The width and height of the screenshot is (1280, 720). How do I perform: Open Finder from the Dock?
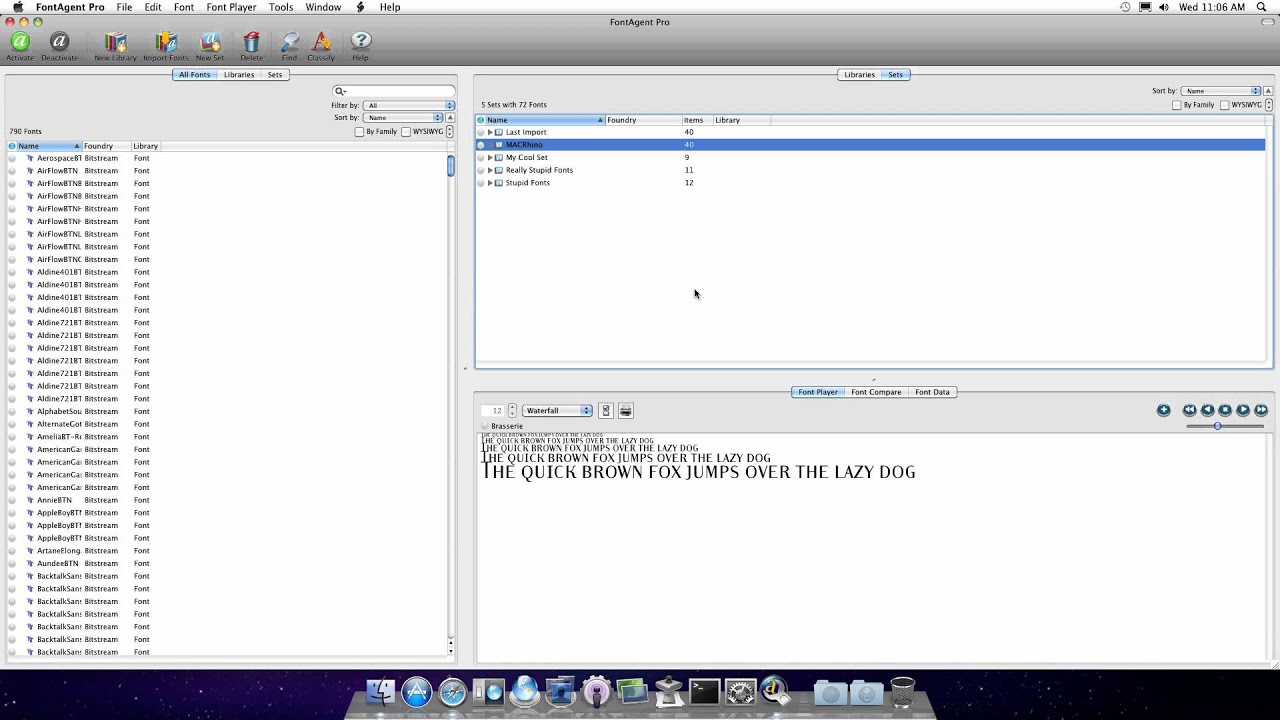[381, 691]
